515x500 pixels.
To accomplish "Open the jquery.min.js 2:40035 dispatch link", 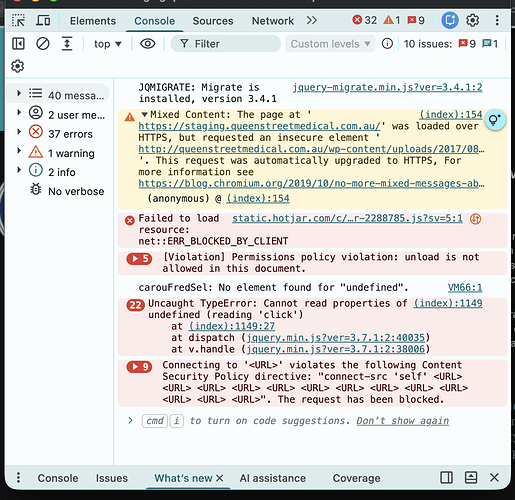I will 336,338.
